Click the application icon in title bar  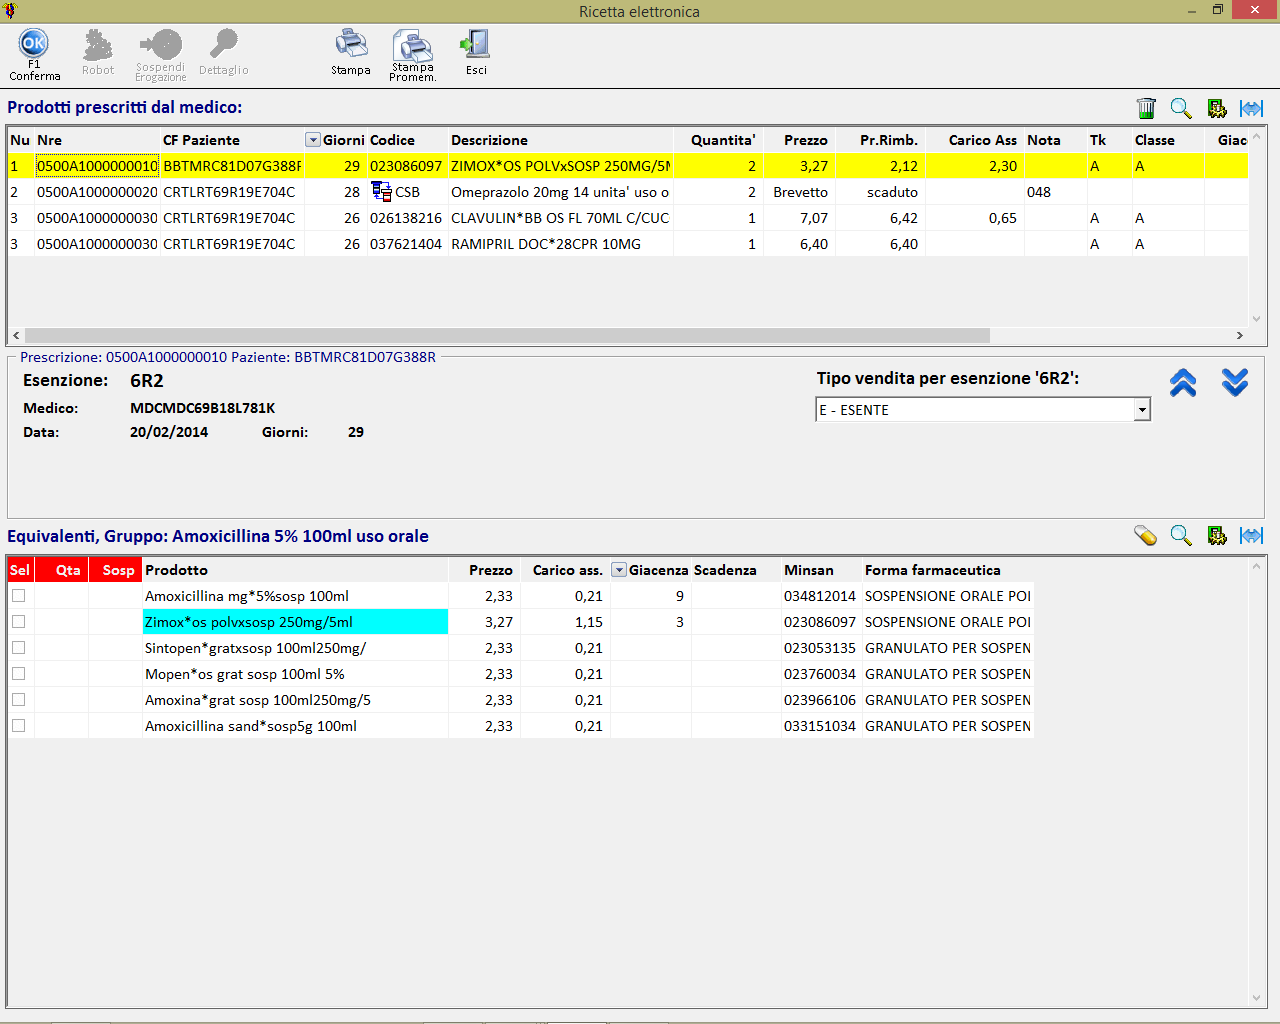(10, 11)
